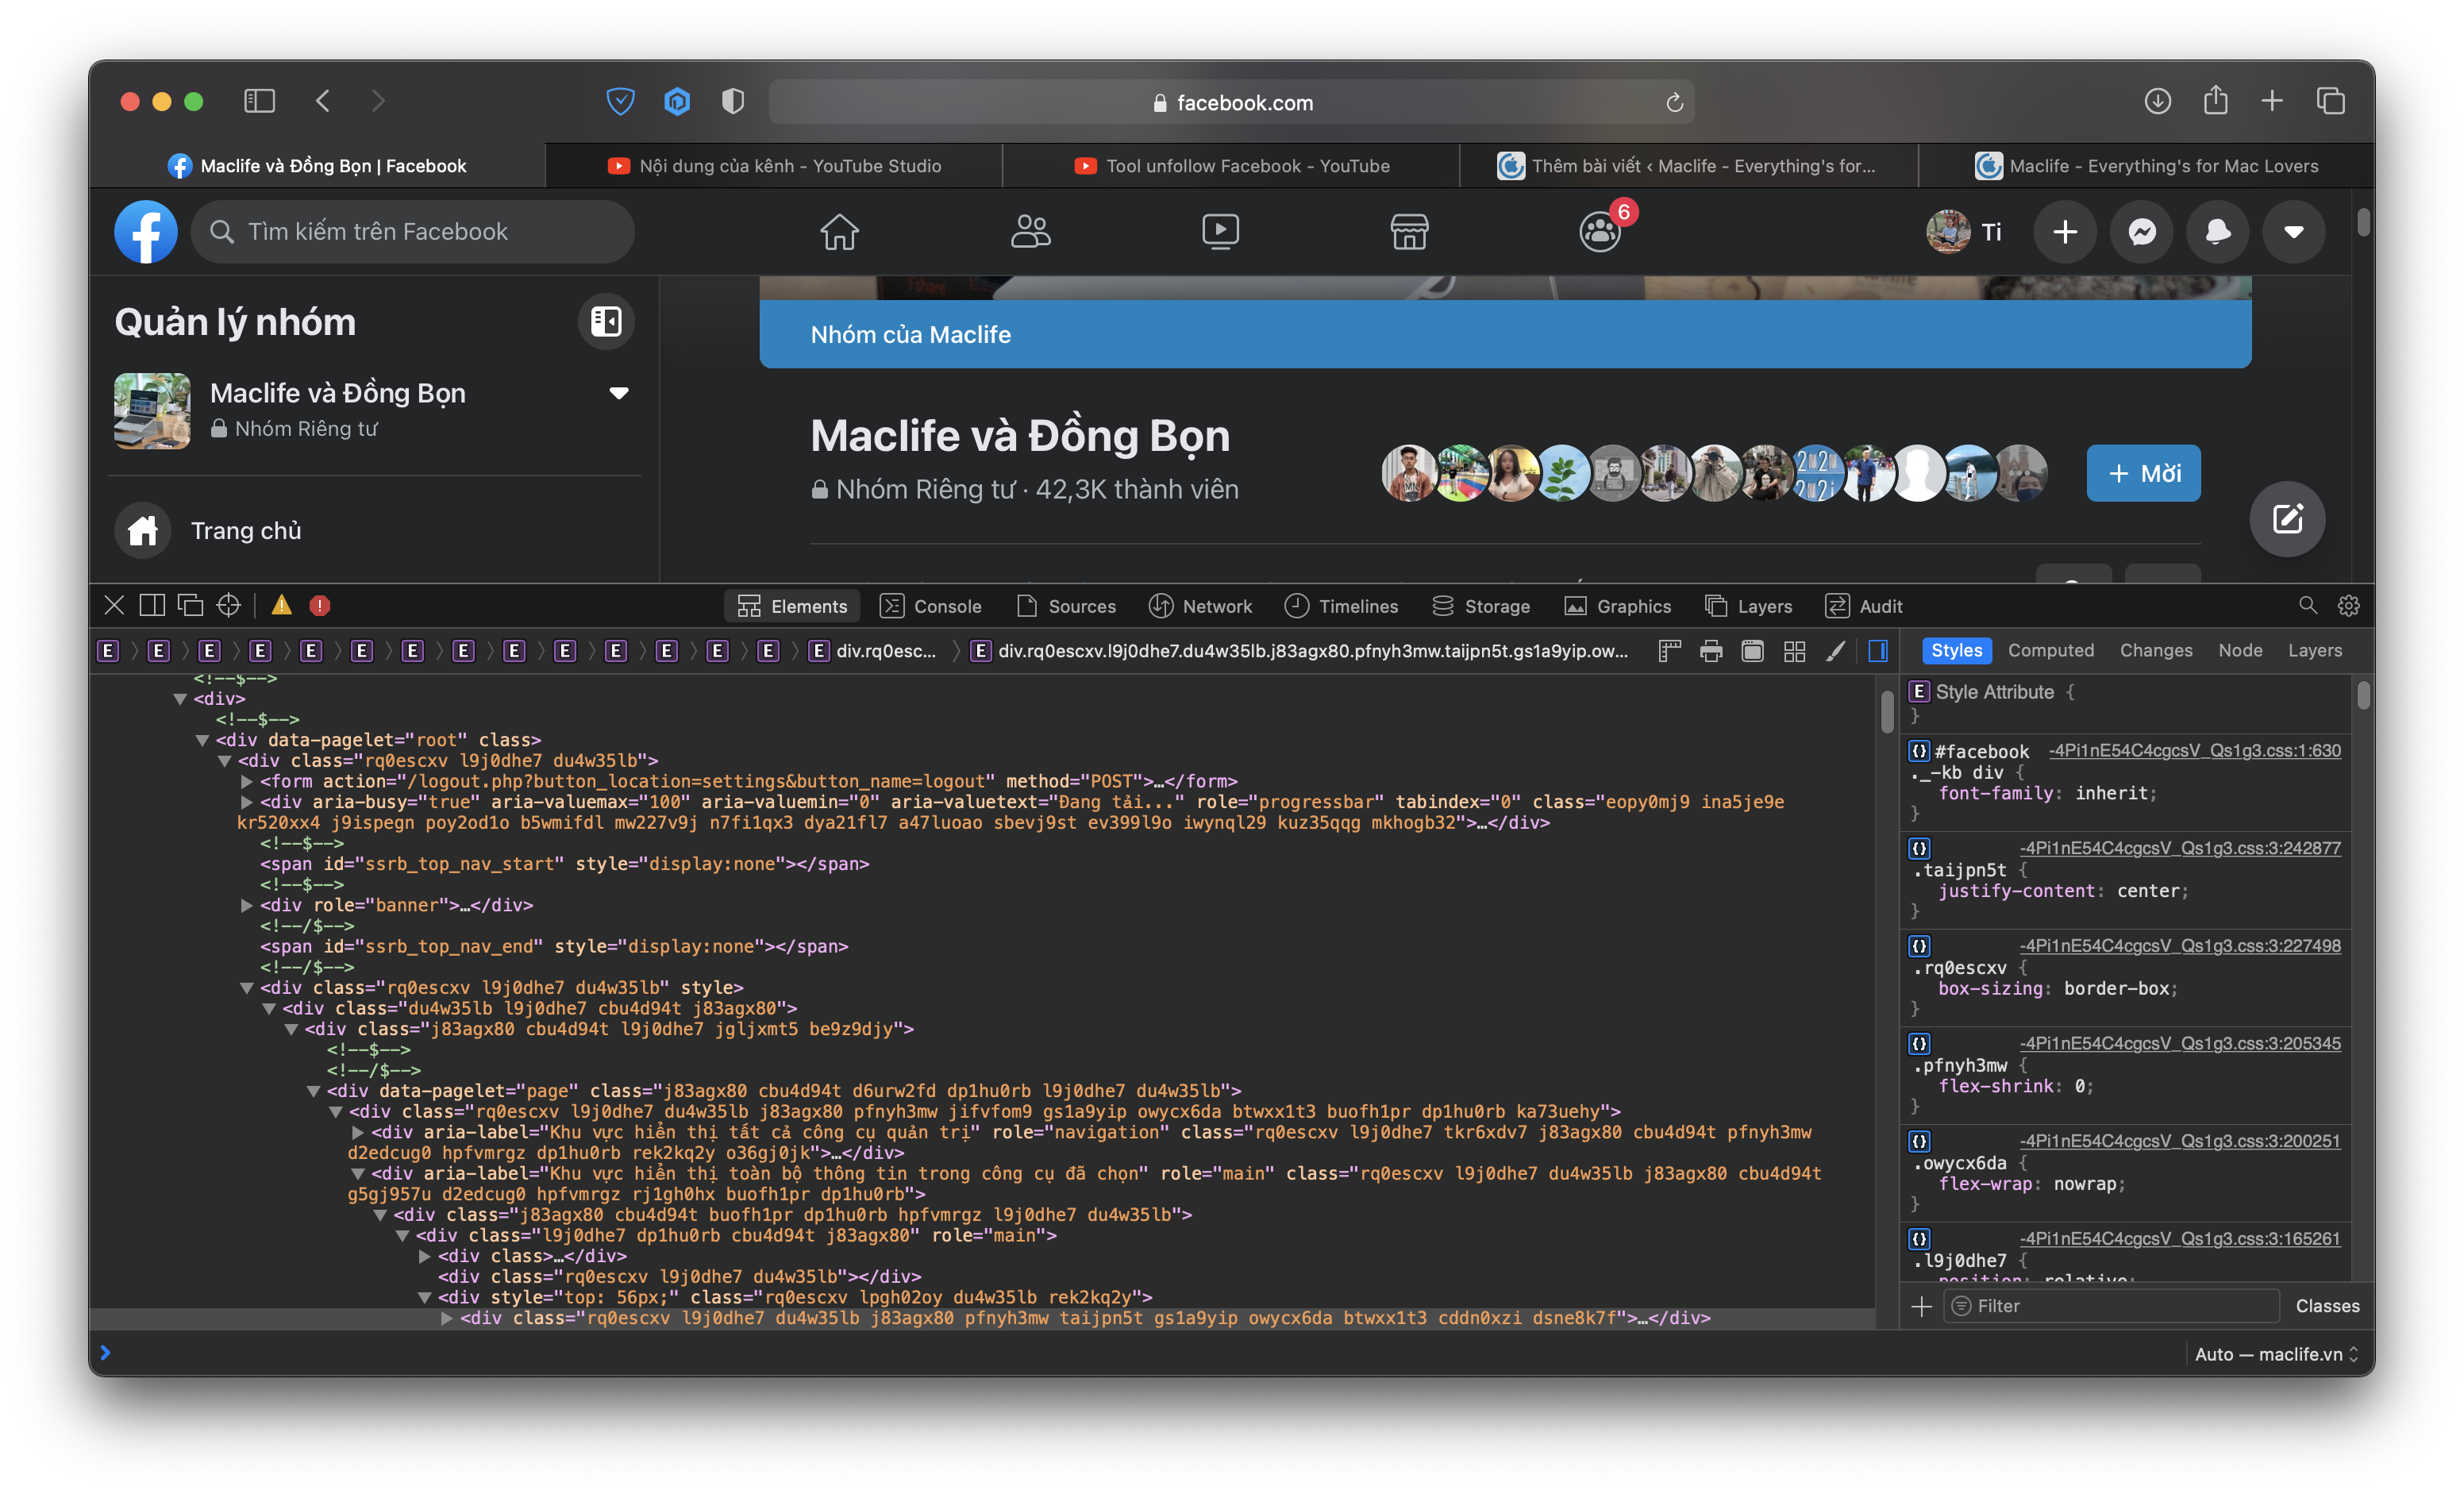The width and height of the screenshot is (2464, 1494).
Task: Toggle print media styles icon
Action: (x=1711, y=651)
